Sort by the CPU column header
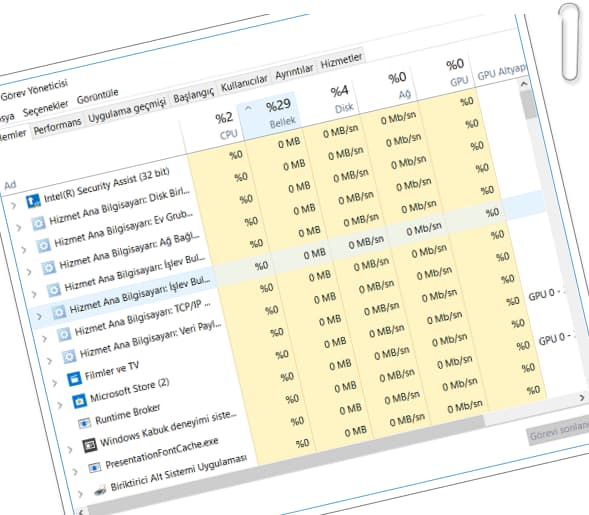Viewport: 589px width, 515px height. tap(215, 131)
